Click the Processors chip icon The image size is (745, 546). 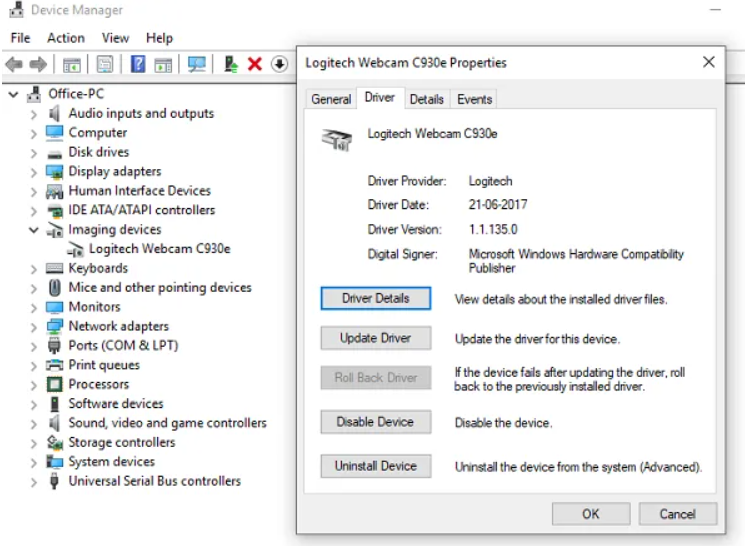click(x=55, y=384)
